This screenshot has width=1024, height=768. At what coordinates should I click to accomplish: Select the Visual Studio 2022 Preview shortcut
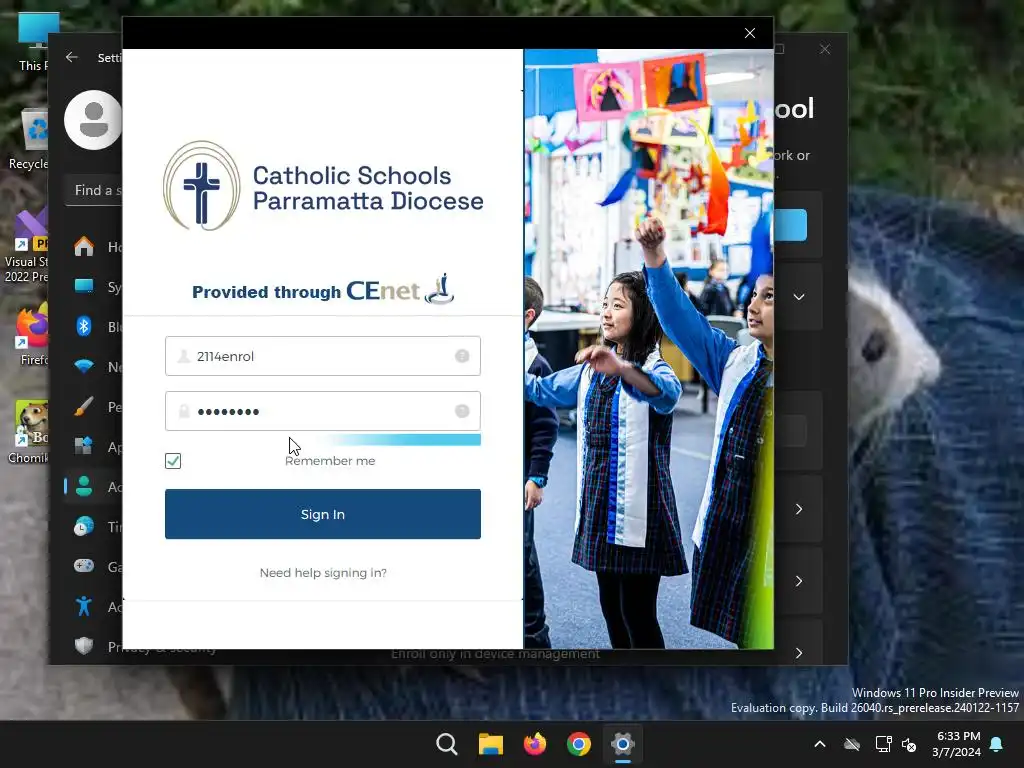[x=26, y=247]
